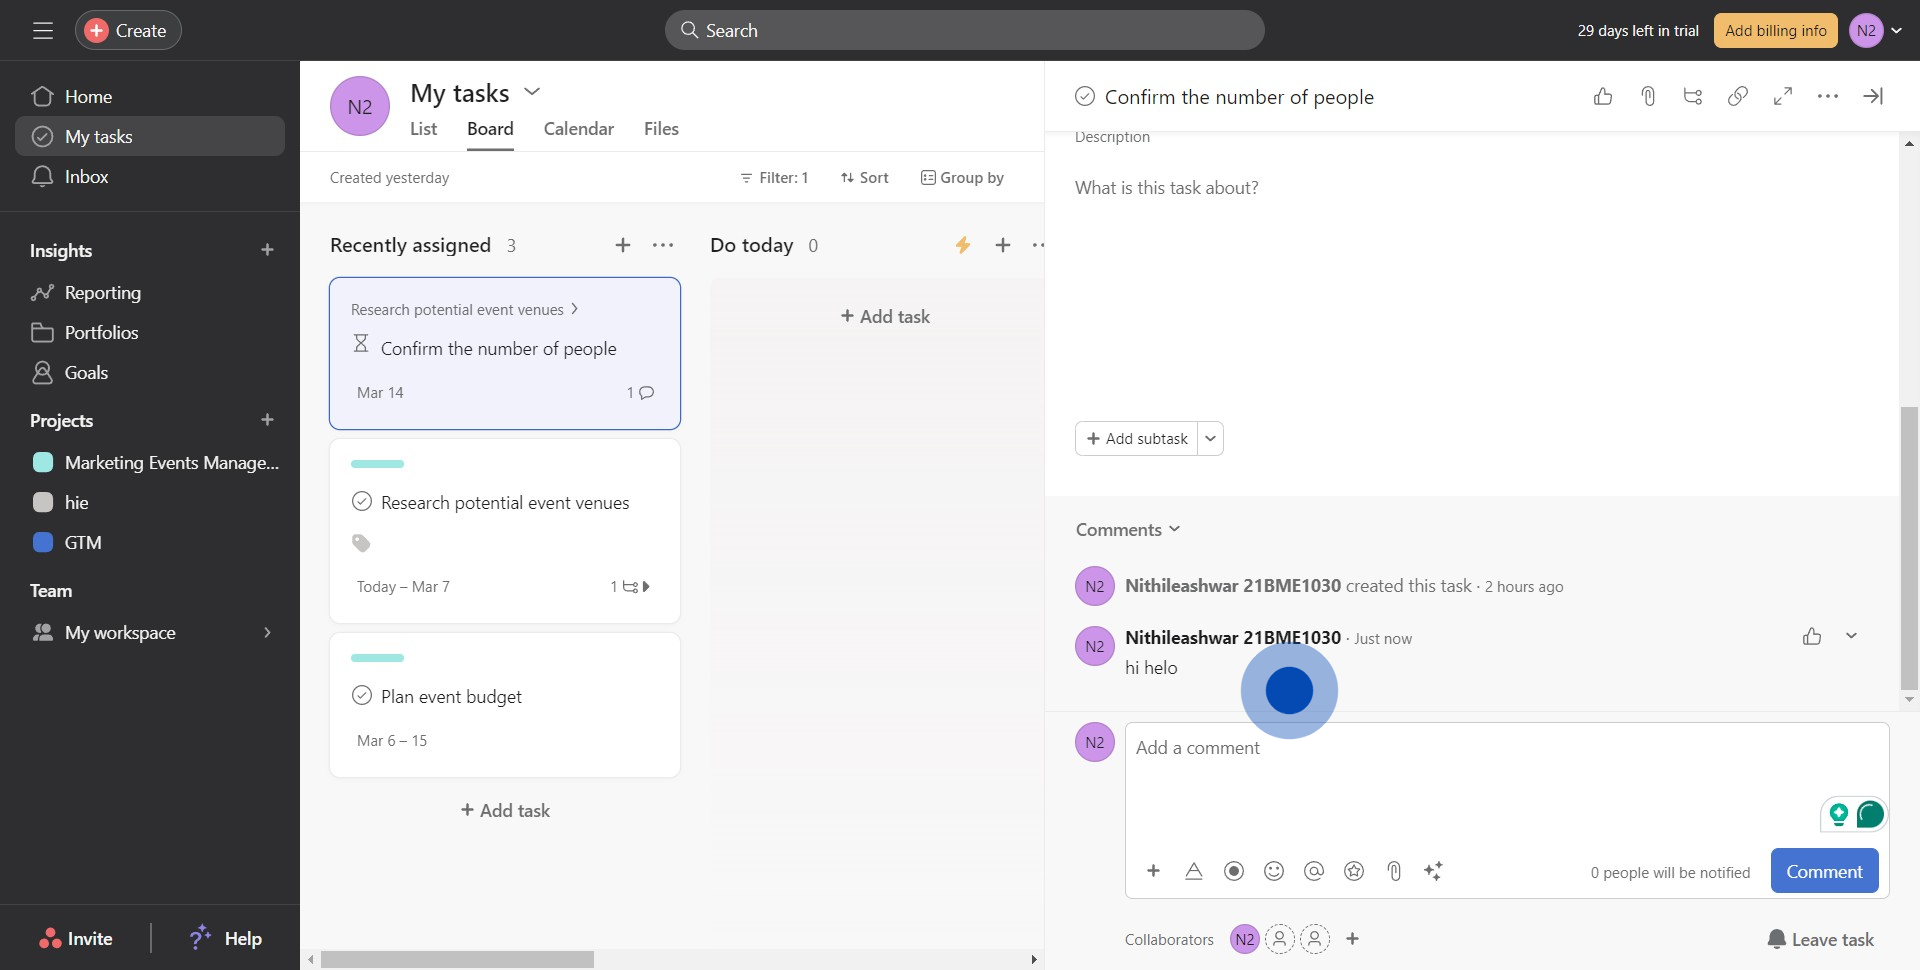
Task: Expand subtasks on Research venues card
Action: [630, 587]
